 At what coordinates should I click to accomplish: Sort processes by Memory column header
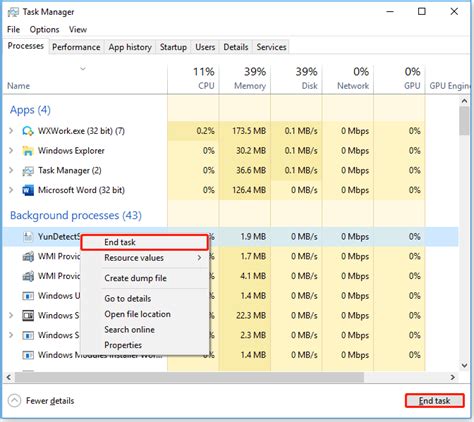[250, 86]
